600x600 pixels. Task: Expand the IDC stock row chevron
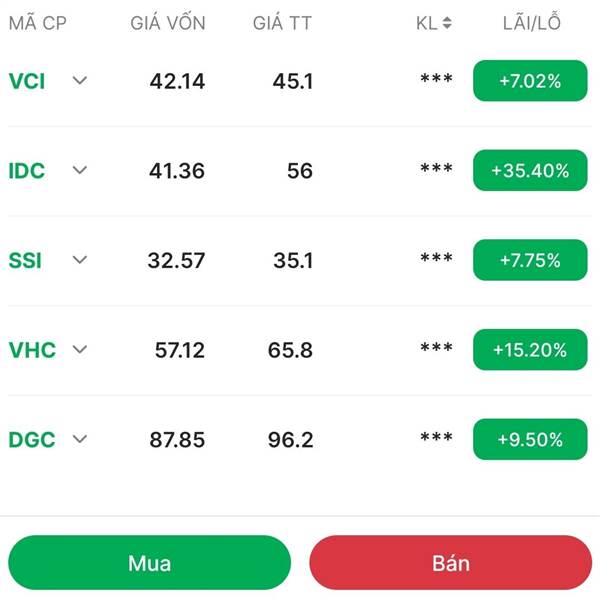[80, 170]
